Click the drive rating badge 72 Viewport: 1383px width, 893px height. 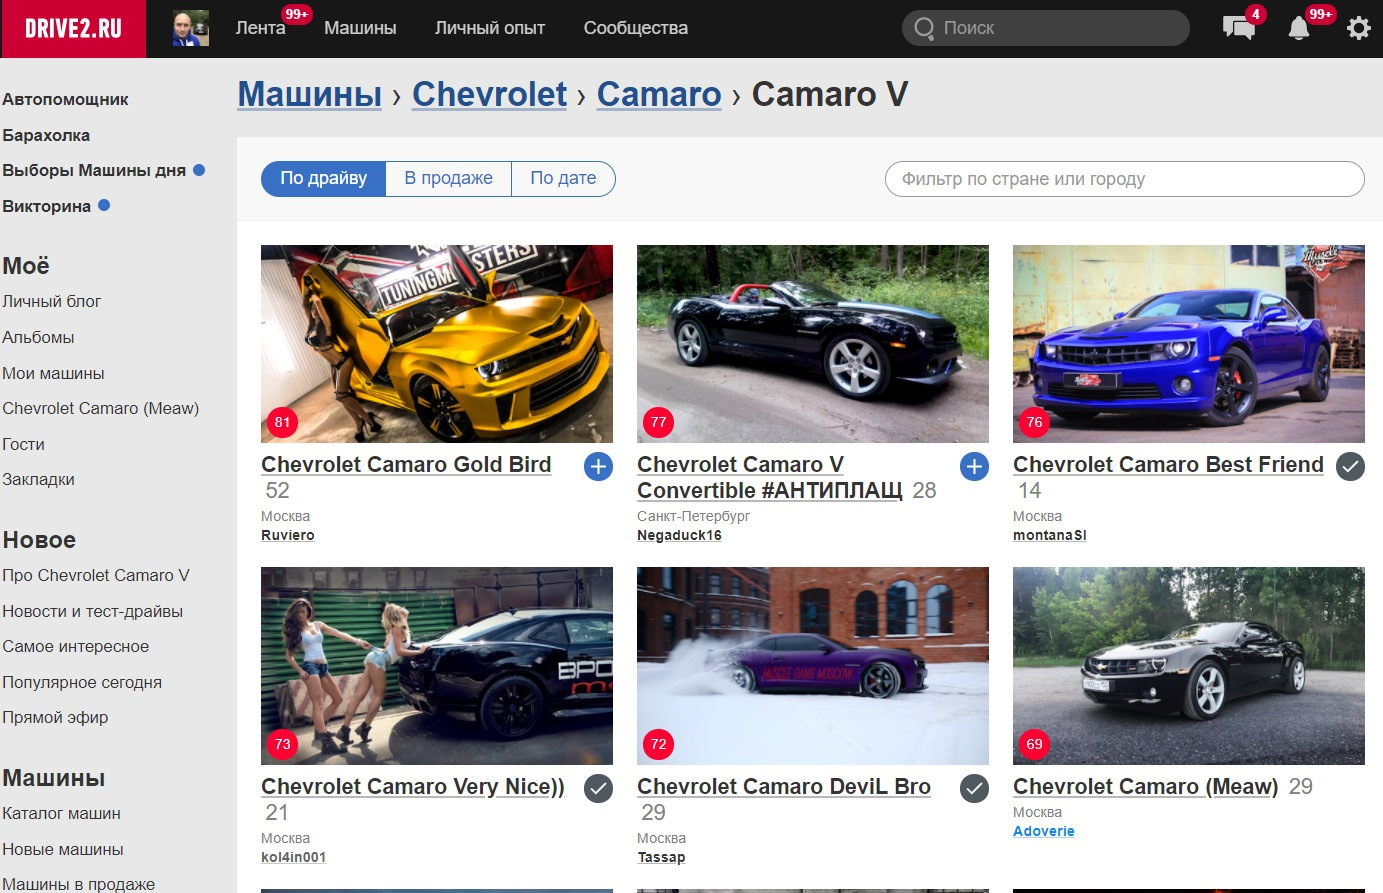(x=658, y=744)
